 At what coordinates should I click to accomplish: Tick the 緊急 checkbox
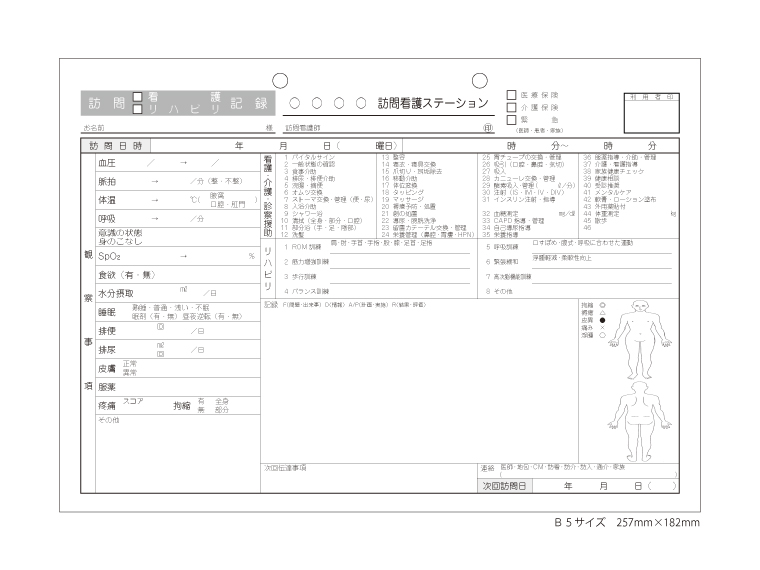coord(512,120)
